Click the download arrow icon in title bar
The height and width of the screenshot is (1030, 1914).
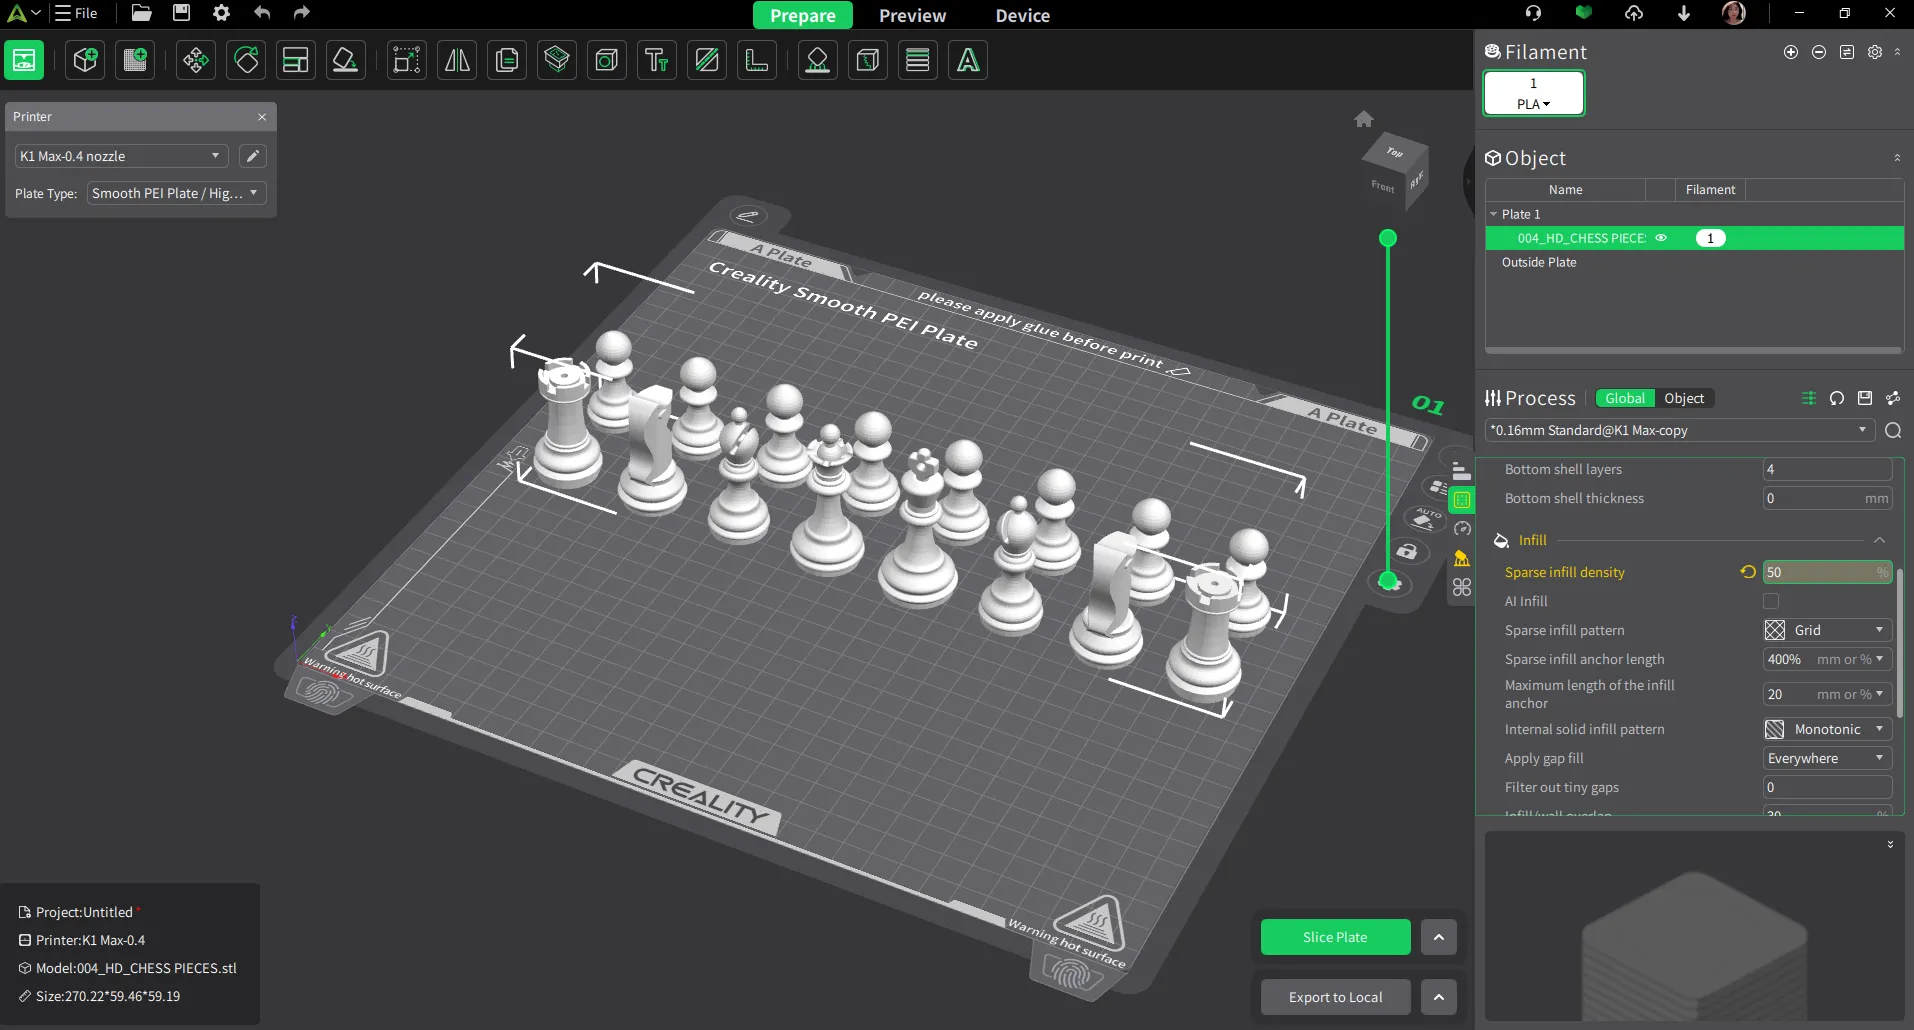point(1684,13)
